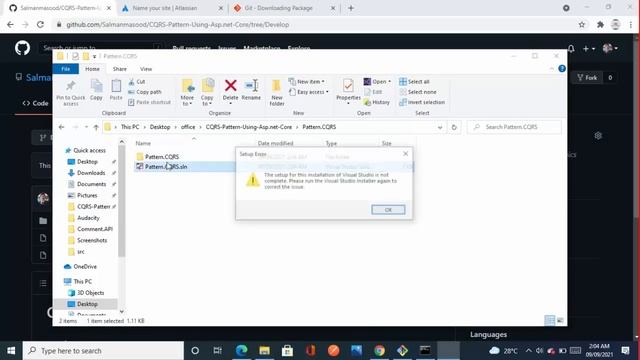This screenshot has width=640, height=360.
Task: Open Chrome extensions puzzle icon
Action: pyautogui.click(x=600, y=24)
